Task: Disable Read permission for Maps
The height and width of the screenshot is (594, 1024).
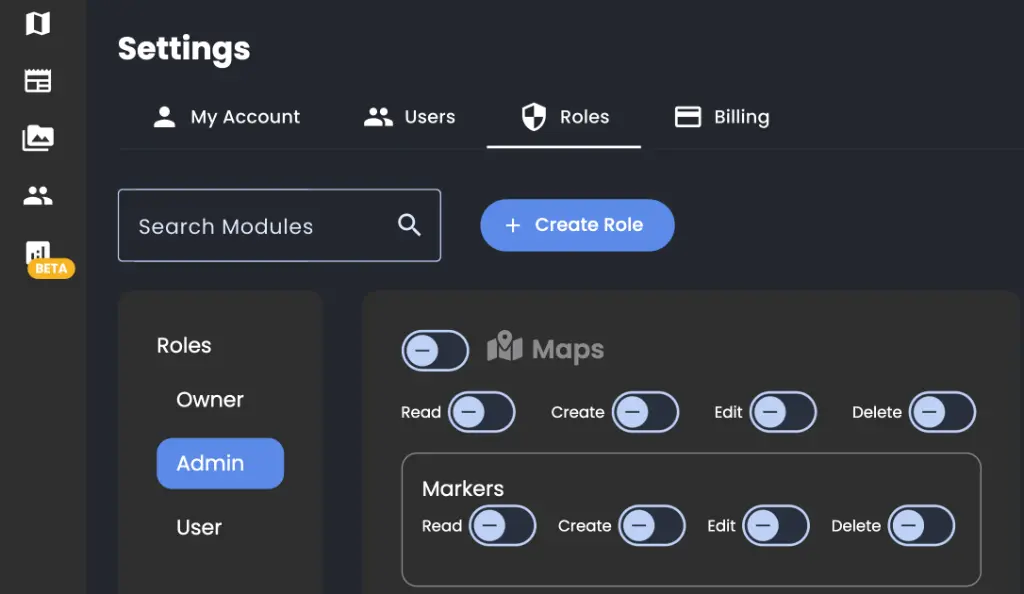Action: 483,412
